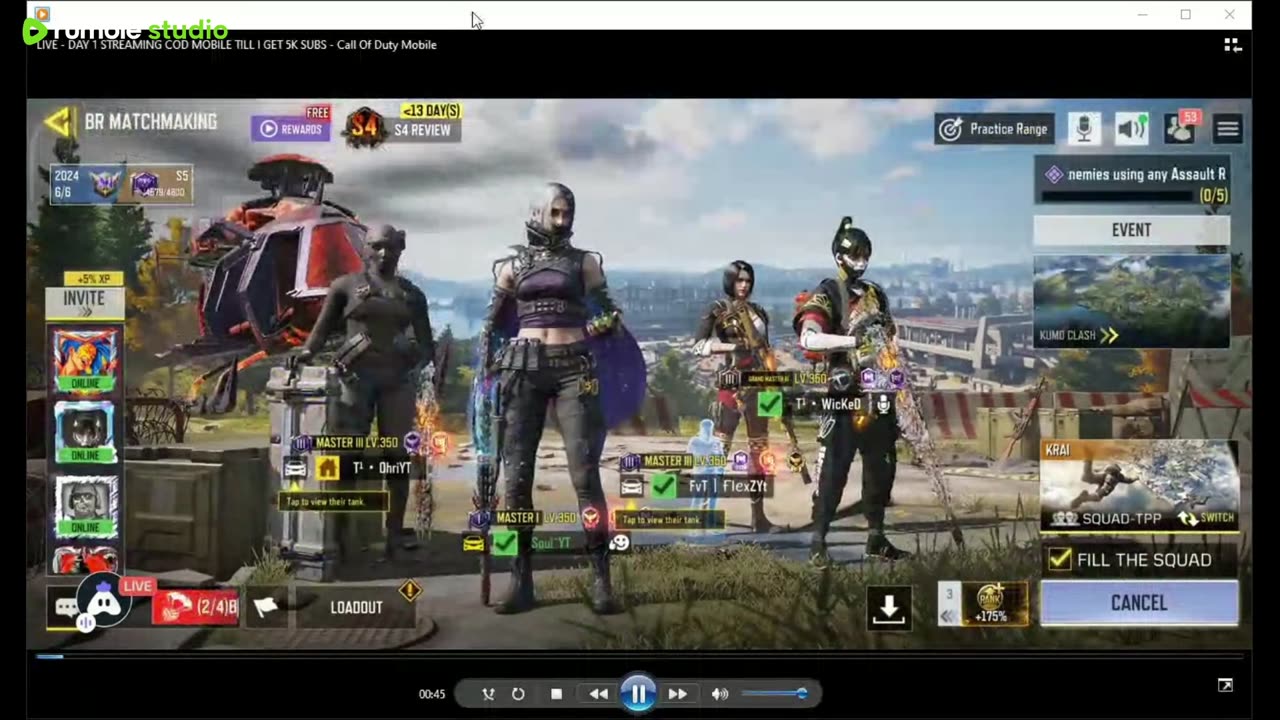Open the Event panel
Viewport: 1280px width, 720px height.
1131,230
